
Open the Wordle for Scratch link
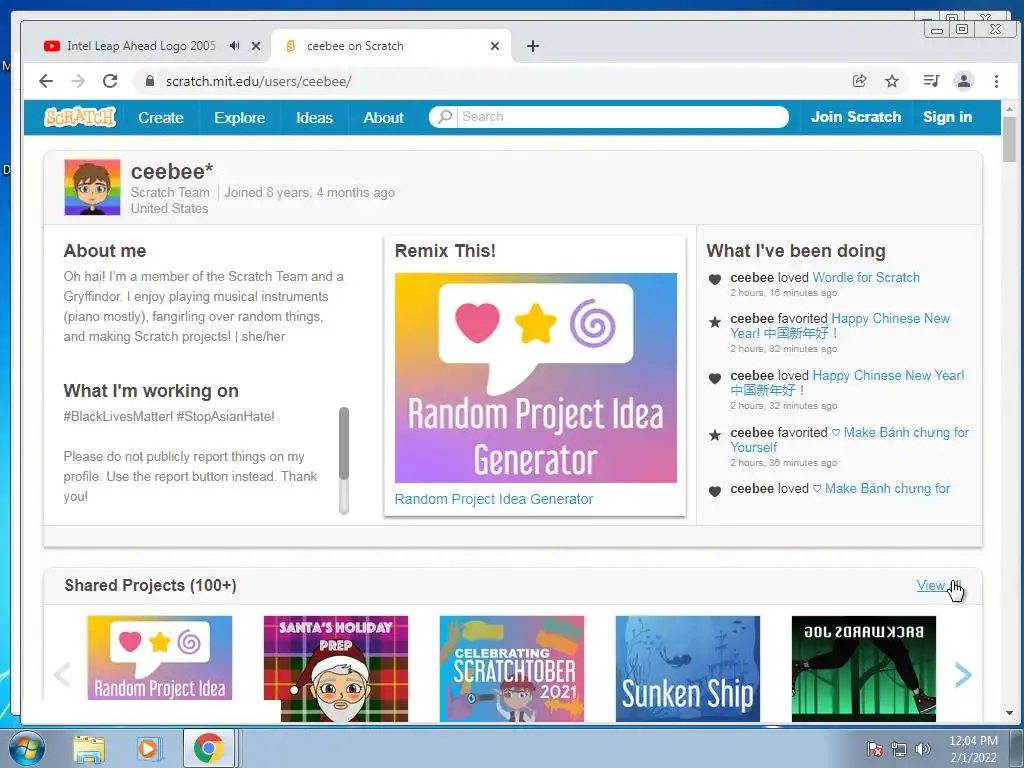(866, 278)
